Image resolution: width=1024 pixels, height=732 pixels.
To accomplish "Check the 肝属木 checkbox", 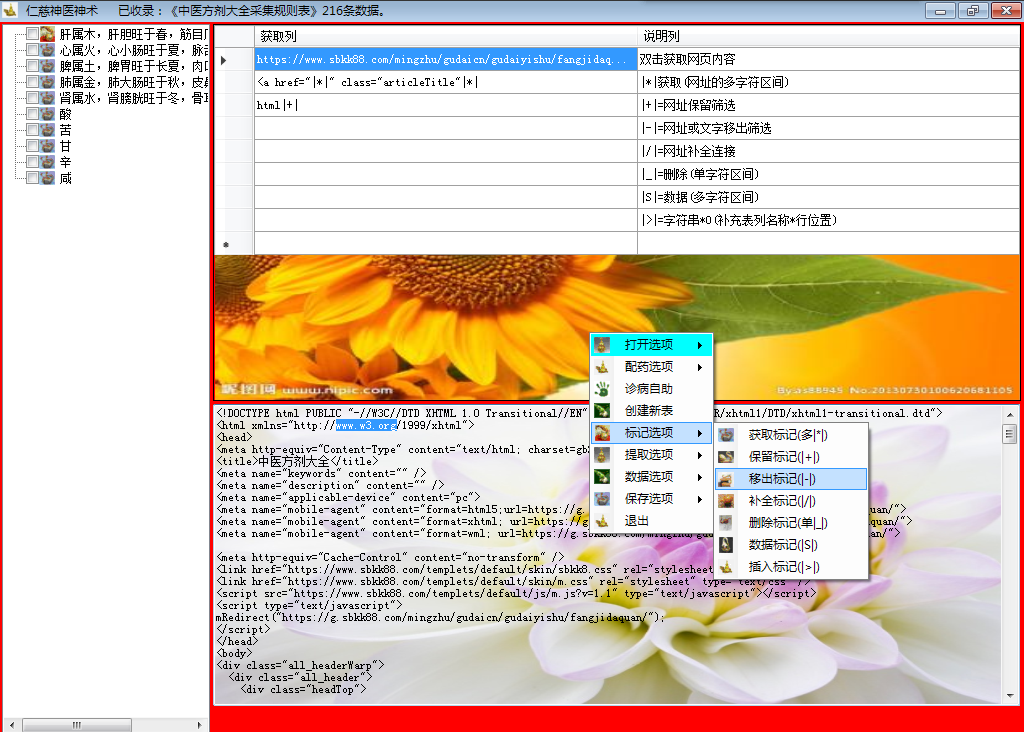I will (x=31, y=34).
